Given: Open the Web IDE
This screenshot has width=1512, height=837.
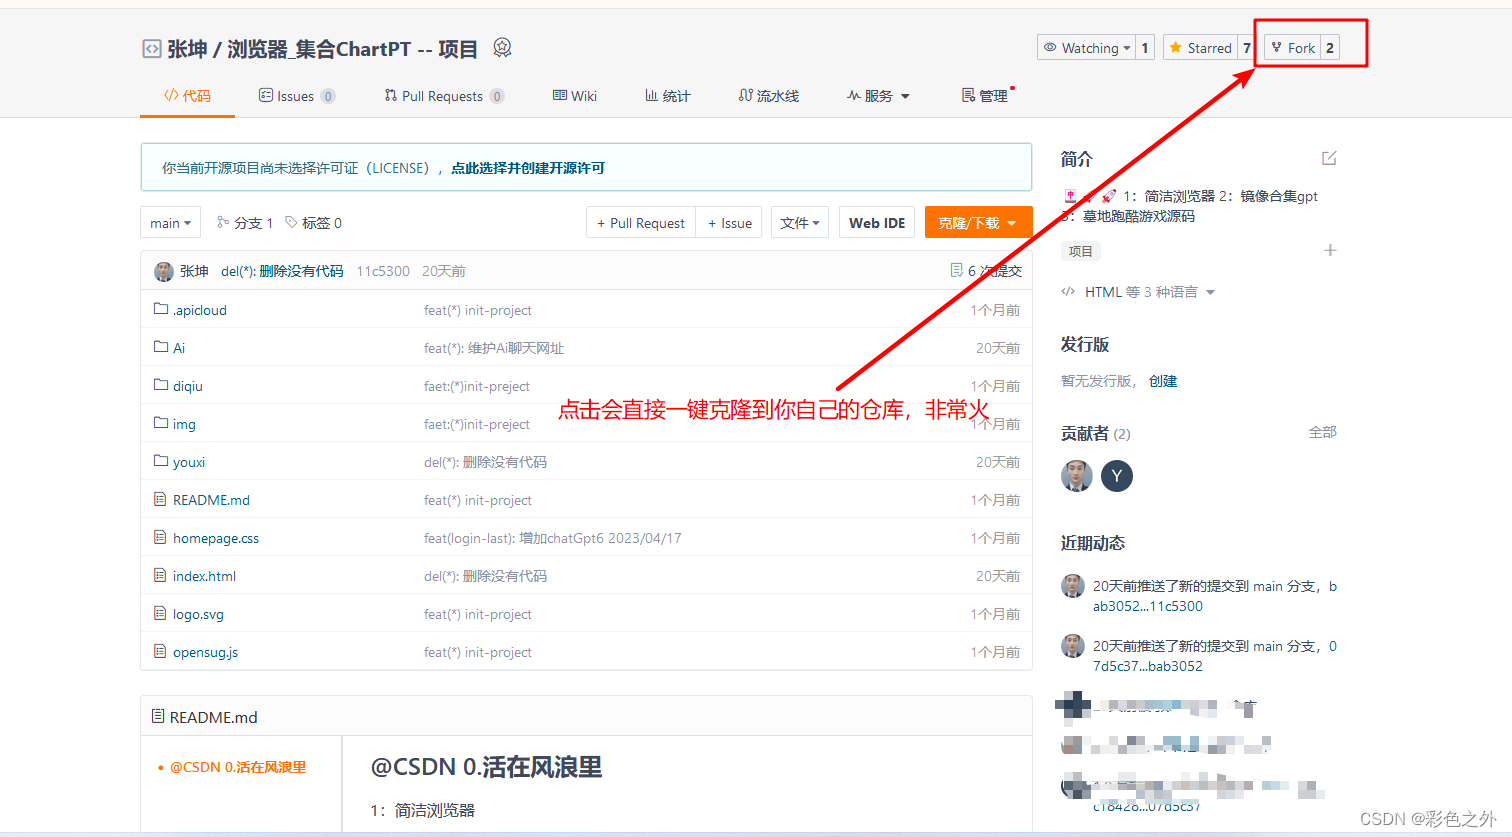Looking at the screenshot, I should [x=877, y=223].
